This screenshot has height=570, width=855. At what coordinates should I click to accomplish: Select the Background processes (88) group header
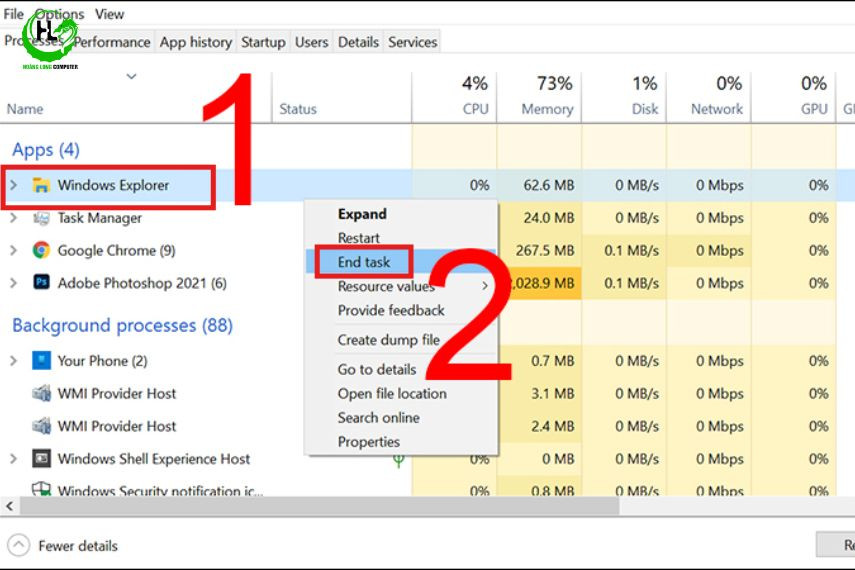click(x=122, y=325)
